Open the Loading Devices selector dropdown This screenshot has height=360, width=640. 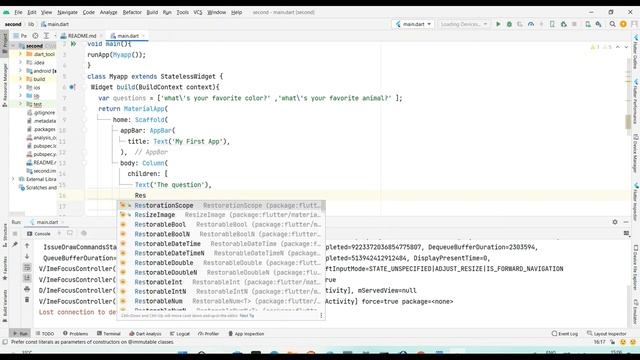click(x=463, y=24)
